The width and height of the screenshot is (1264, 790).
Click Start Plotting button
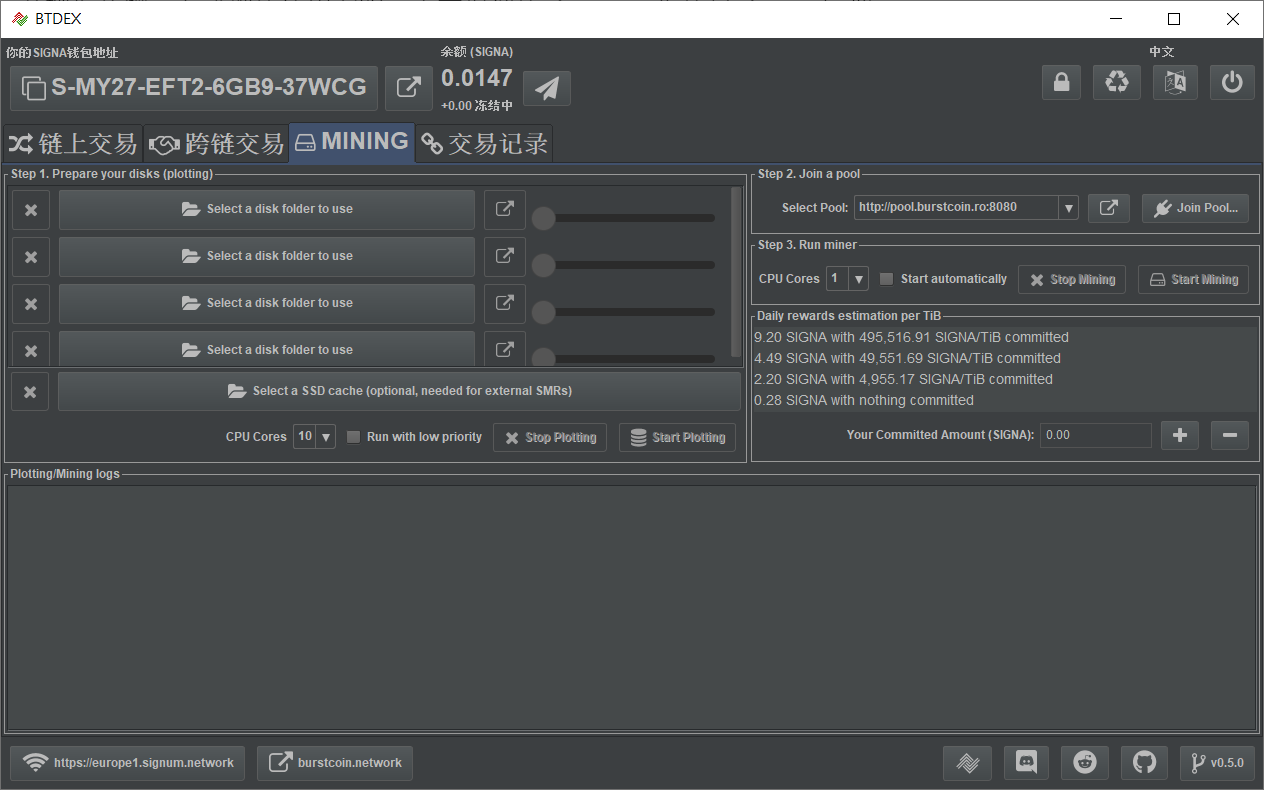pyautogui.click(x=678, y=437)
